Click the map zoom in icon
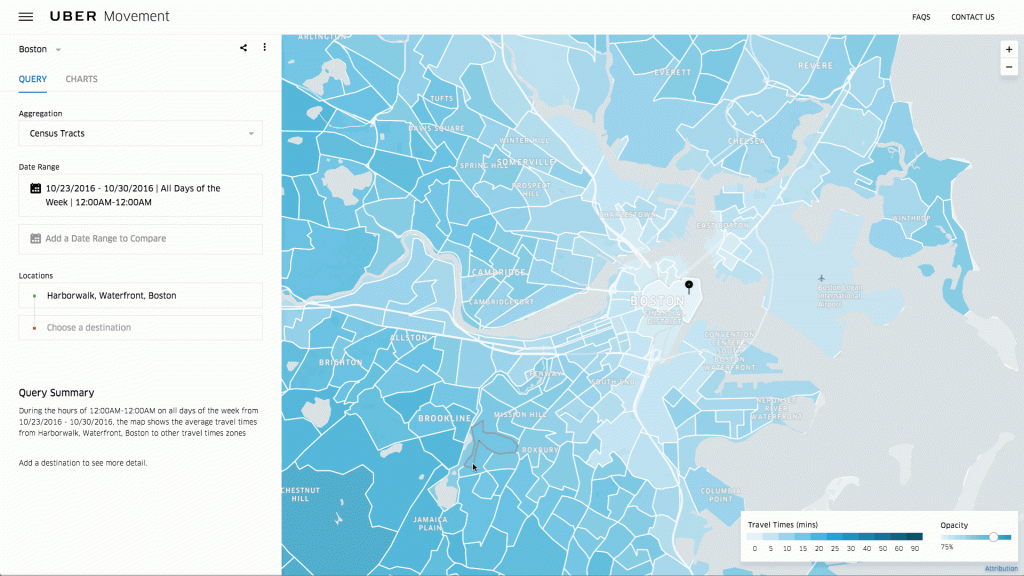Screen dimensions: 1024x576 pos(1008,48)
